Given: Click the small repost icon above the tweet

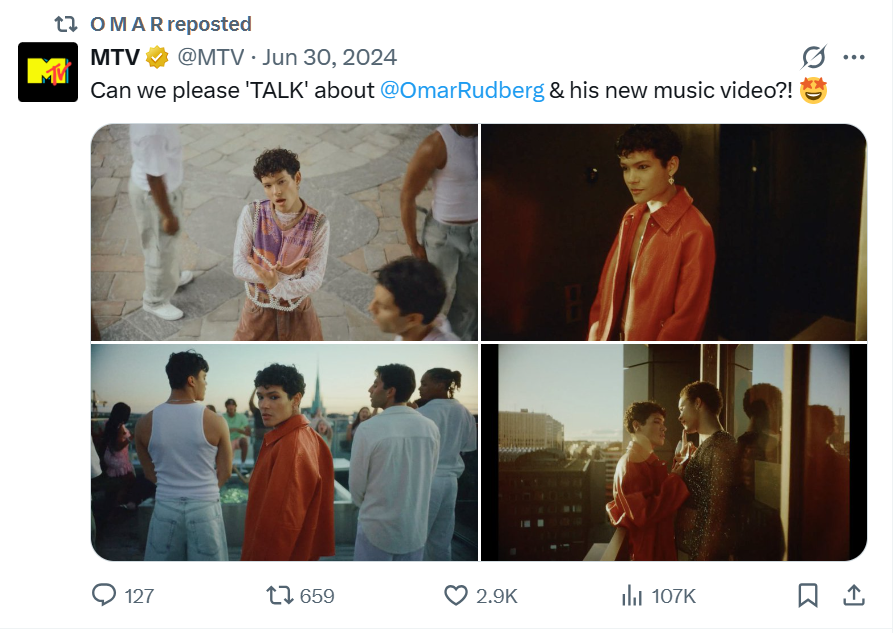Looking at the screenshot, I should click(x=65, y=23).
